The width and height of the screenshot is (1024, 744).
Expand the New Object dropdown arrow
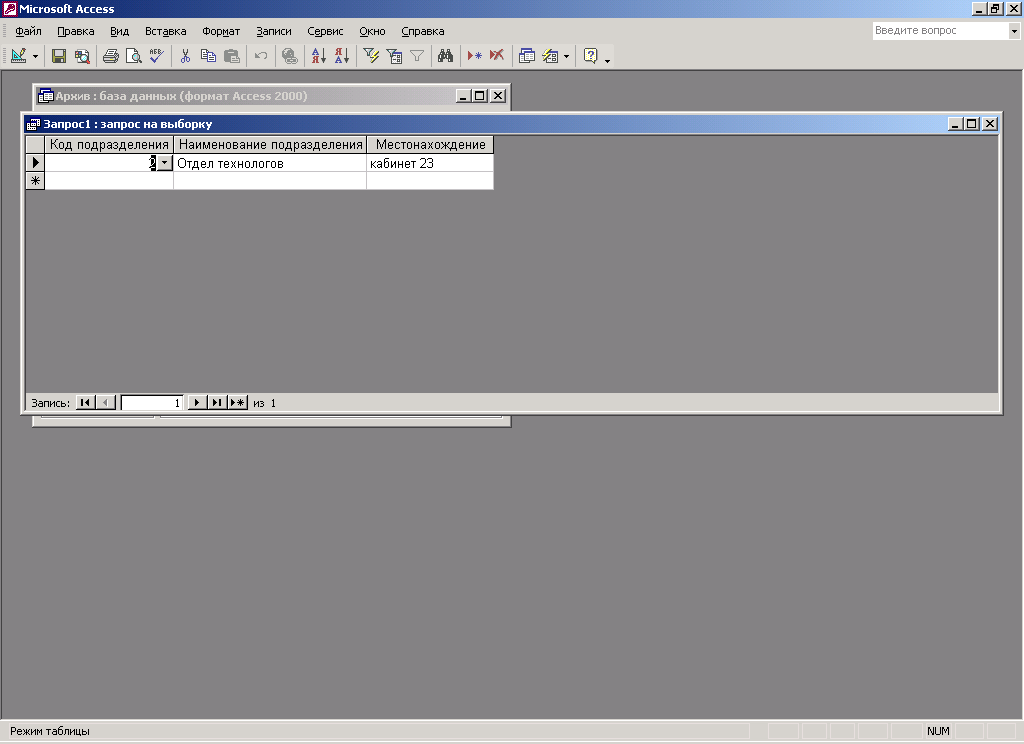[x=566, y=57]
